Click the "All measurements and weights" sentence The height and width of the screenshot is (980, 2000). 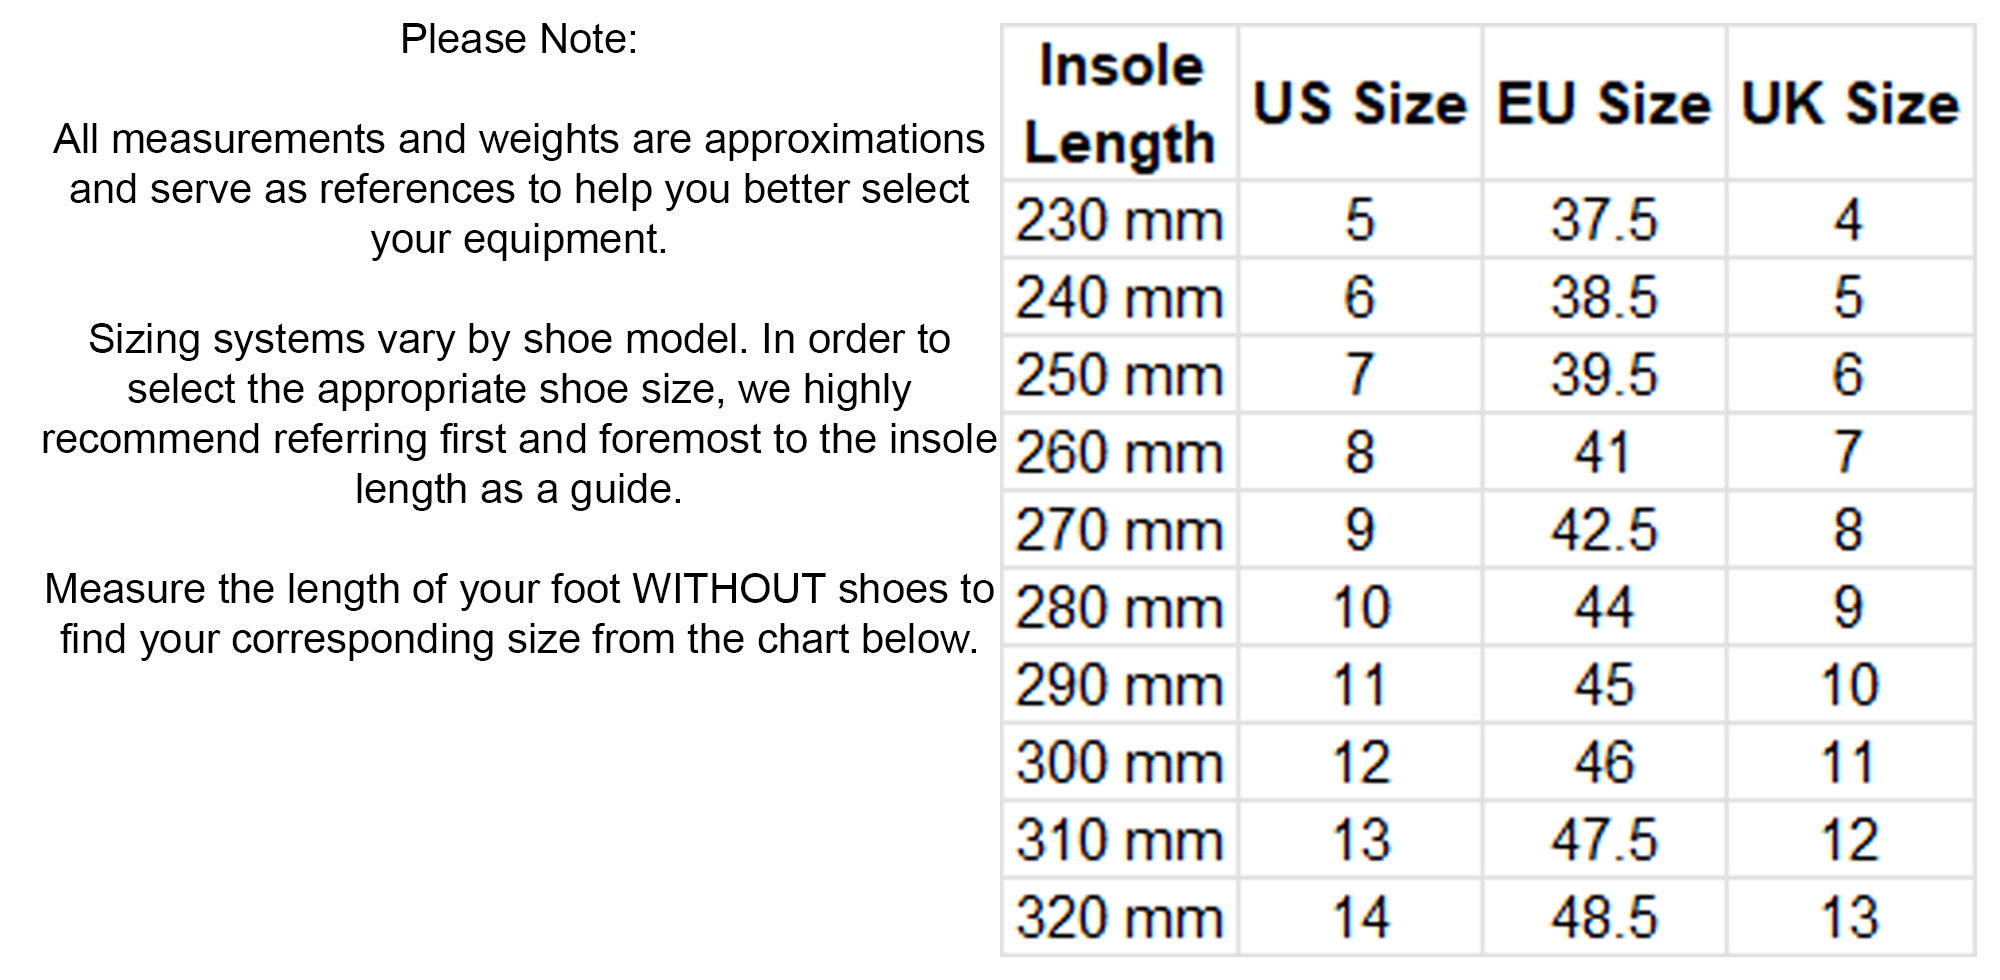[518, 140]
